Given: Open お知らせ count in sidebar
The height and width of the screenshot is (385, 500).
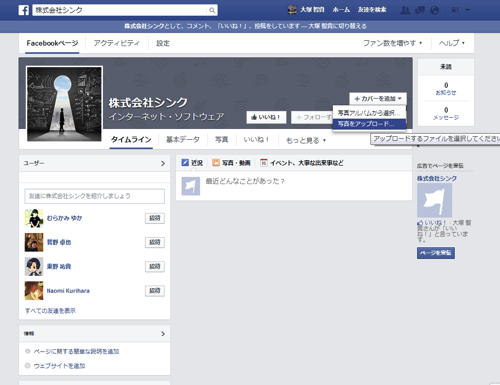Looking at the screenshot, I should click(x=446, y=89).
